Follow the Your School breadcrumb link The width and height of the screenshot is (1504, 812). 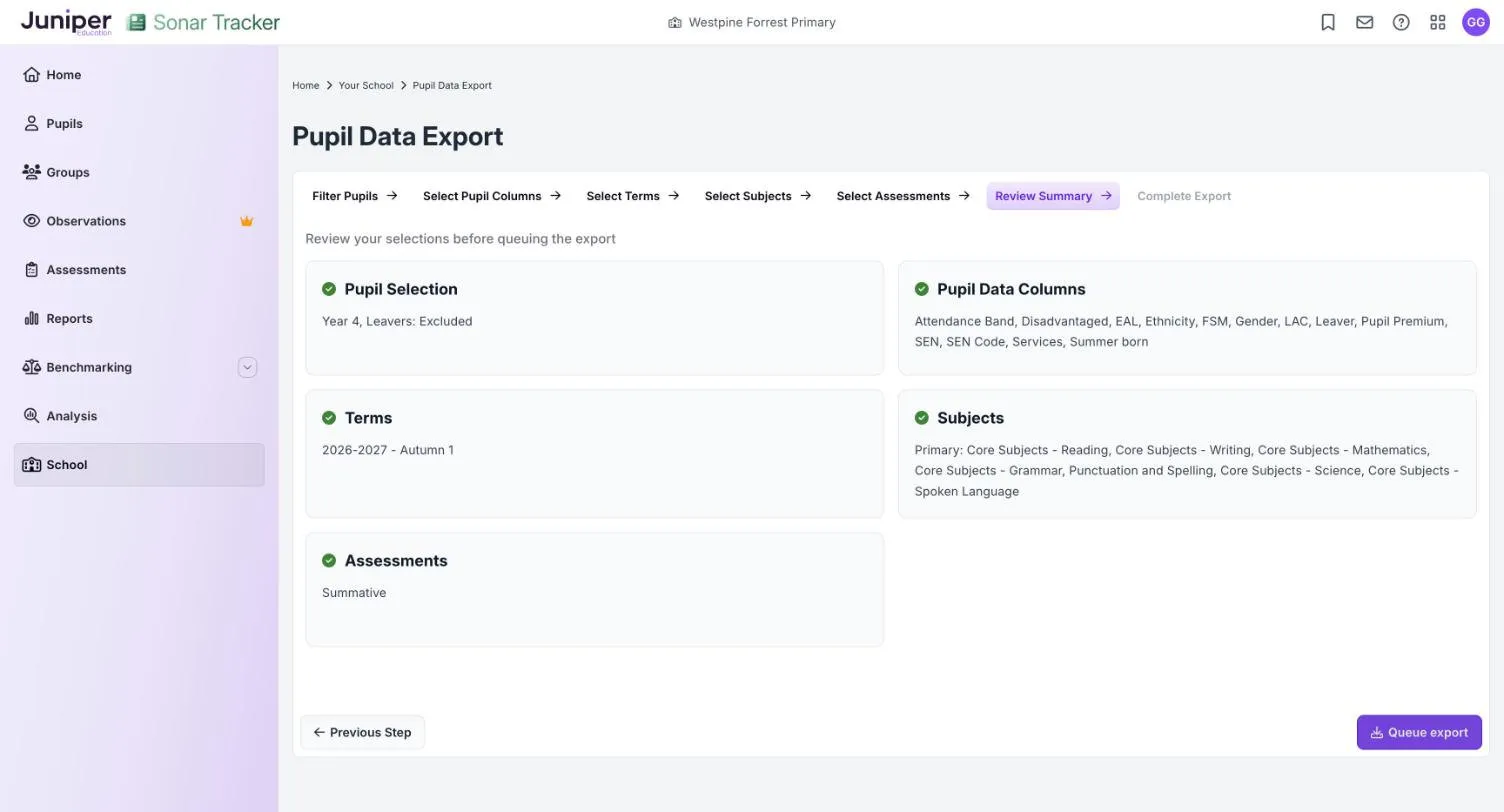(366, 86)
